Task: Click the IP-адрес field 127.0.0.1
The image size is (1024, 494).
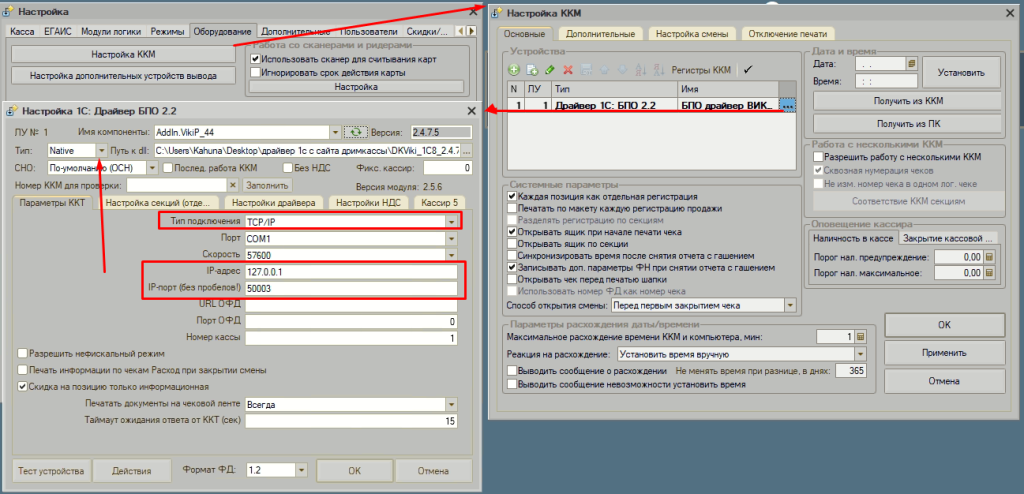Action: [x=351, y=271]
